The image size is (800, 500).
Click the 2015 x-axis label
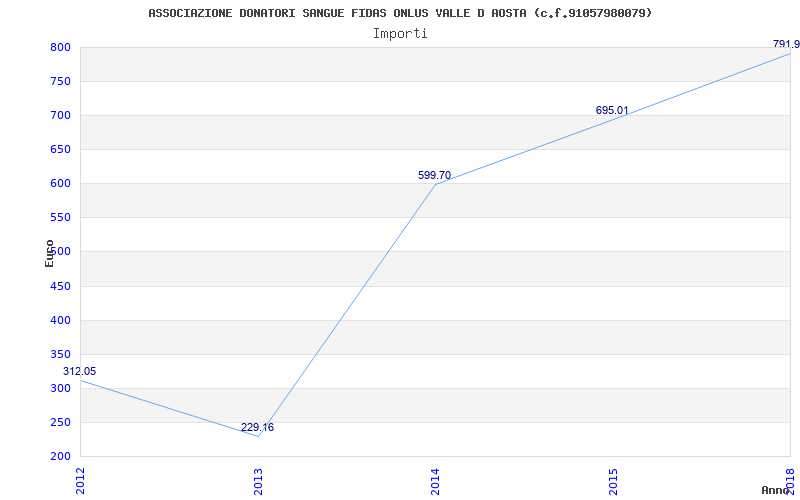tap(613, 481)
